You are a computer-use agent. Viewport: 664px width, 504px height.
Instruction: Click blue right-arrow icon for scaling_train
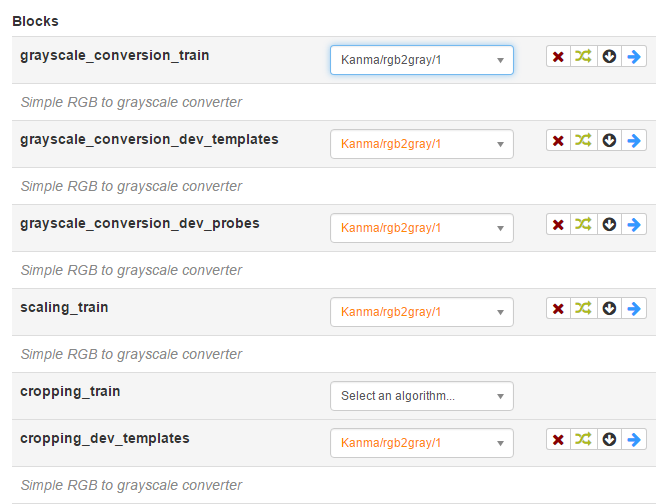coord(634,308)
